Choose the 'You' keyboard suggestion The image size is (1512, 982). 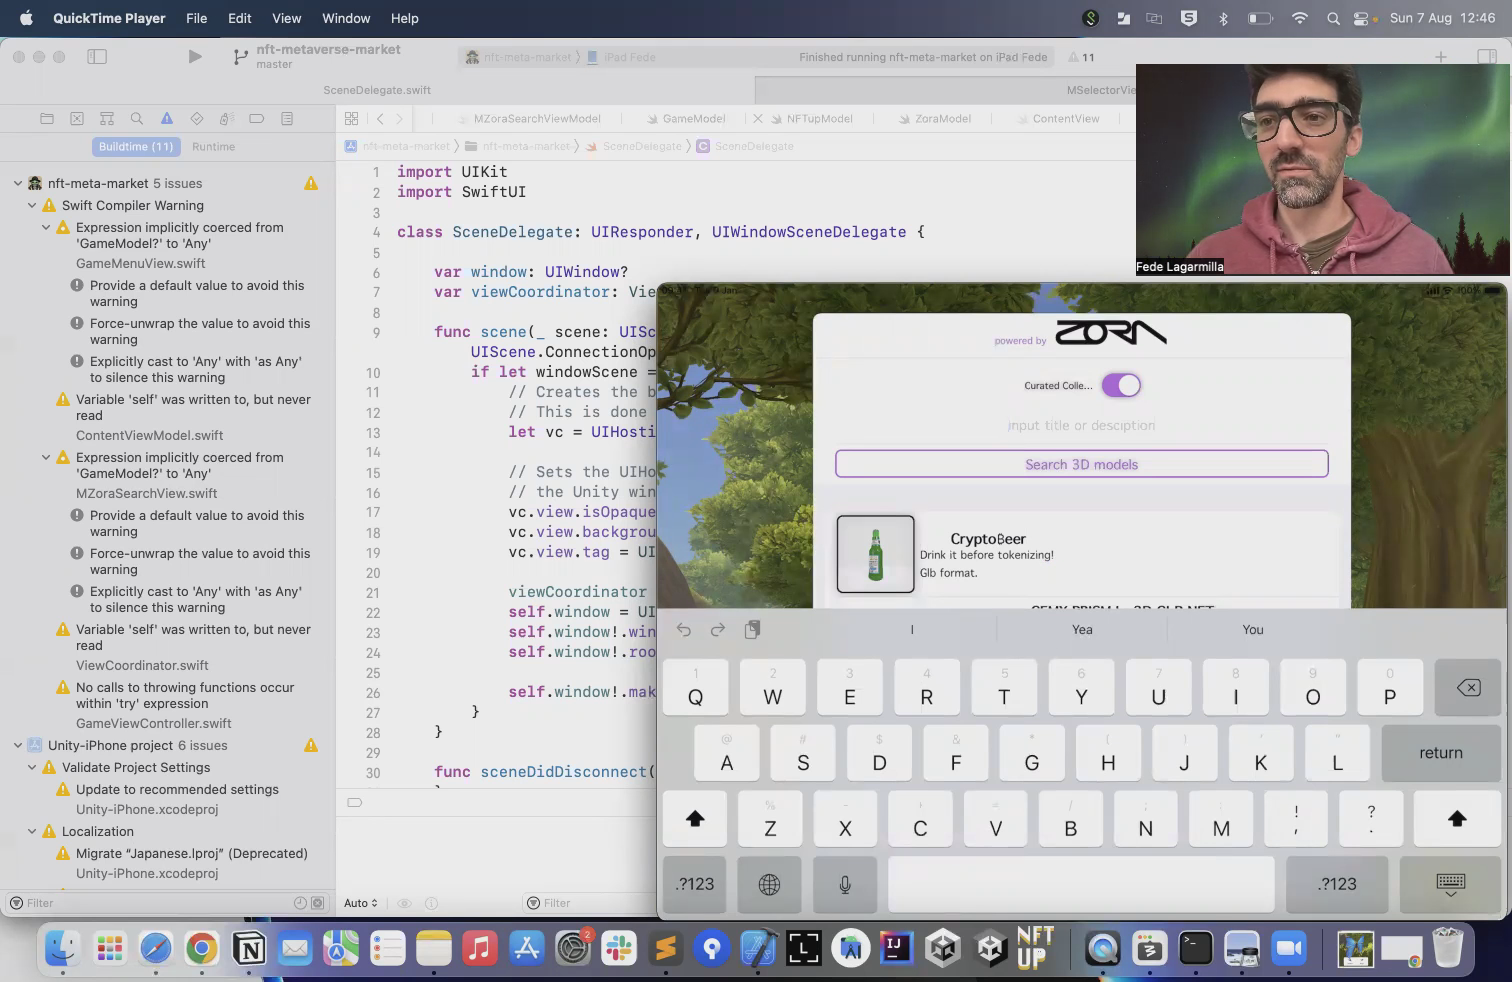(x=1253, y=629)
